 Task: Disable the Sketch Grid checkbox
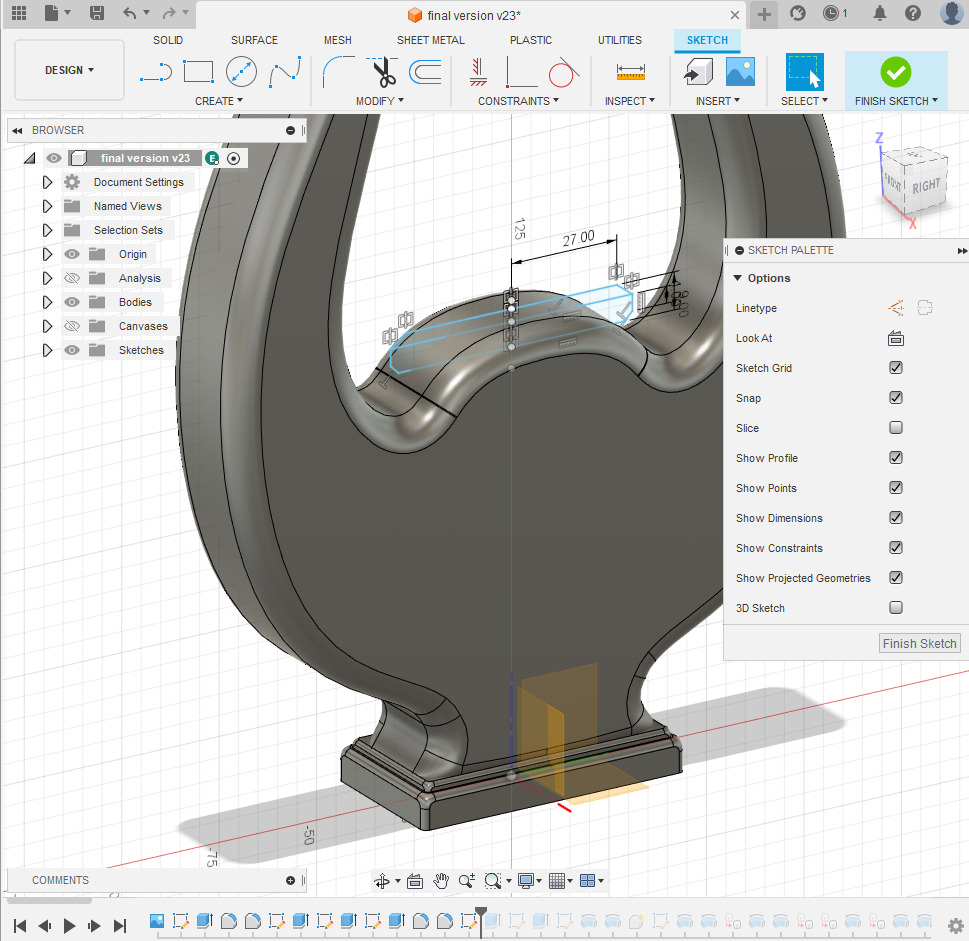point(896,368)
